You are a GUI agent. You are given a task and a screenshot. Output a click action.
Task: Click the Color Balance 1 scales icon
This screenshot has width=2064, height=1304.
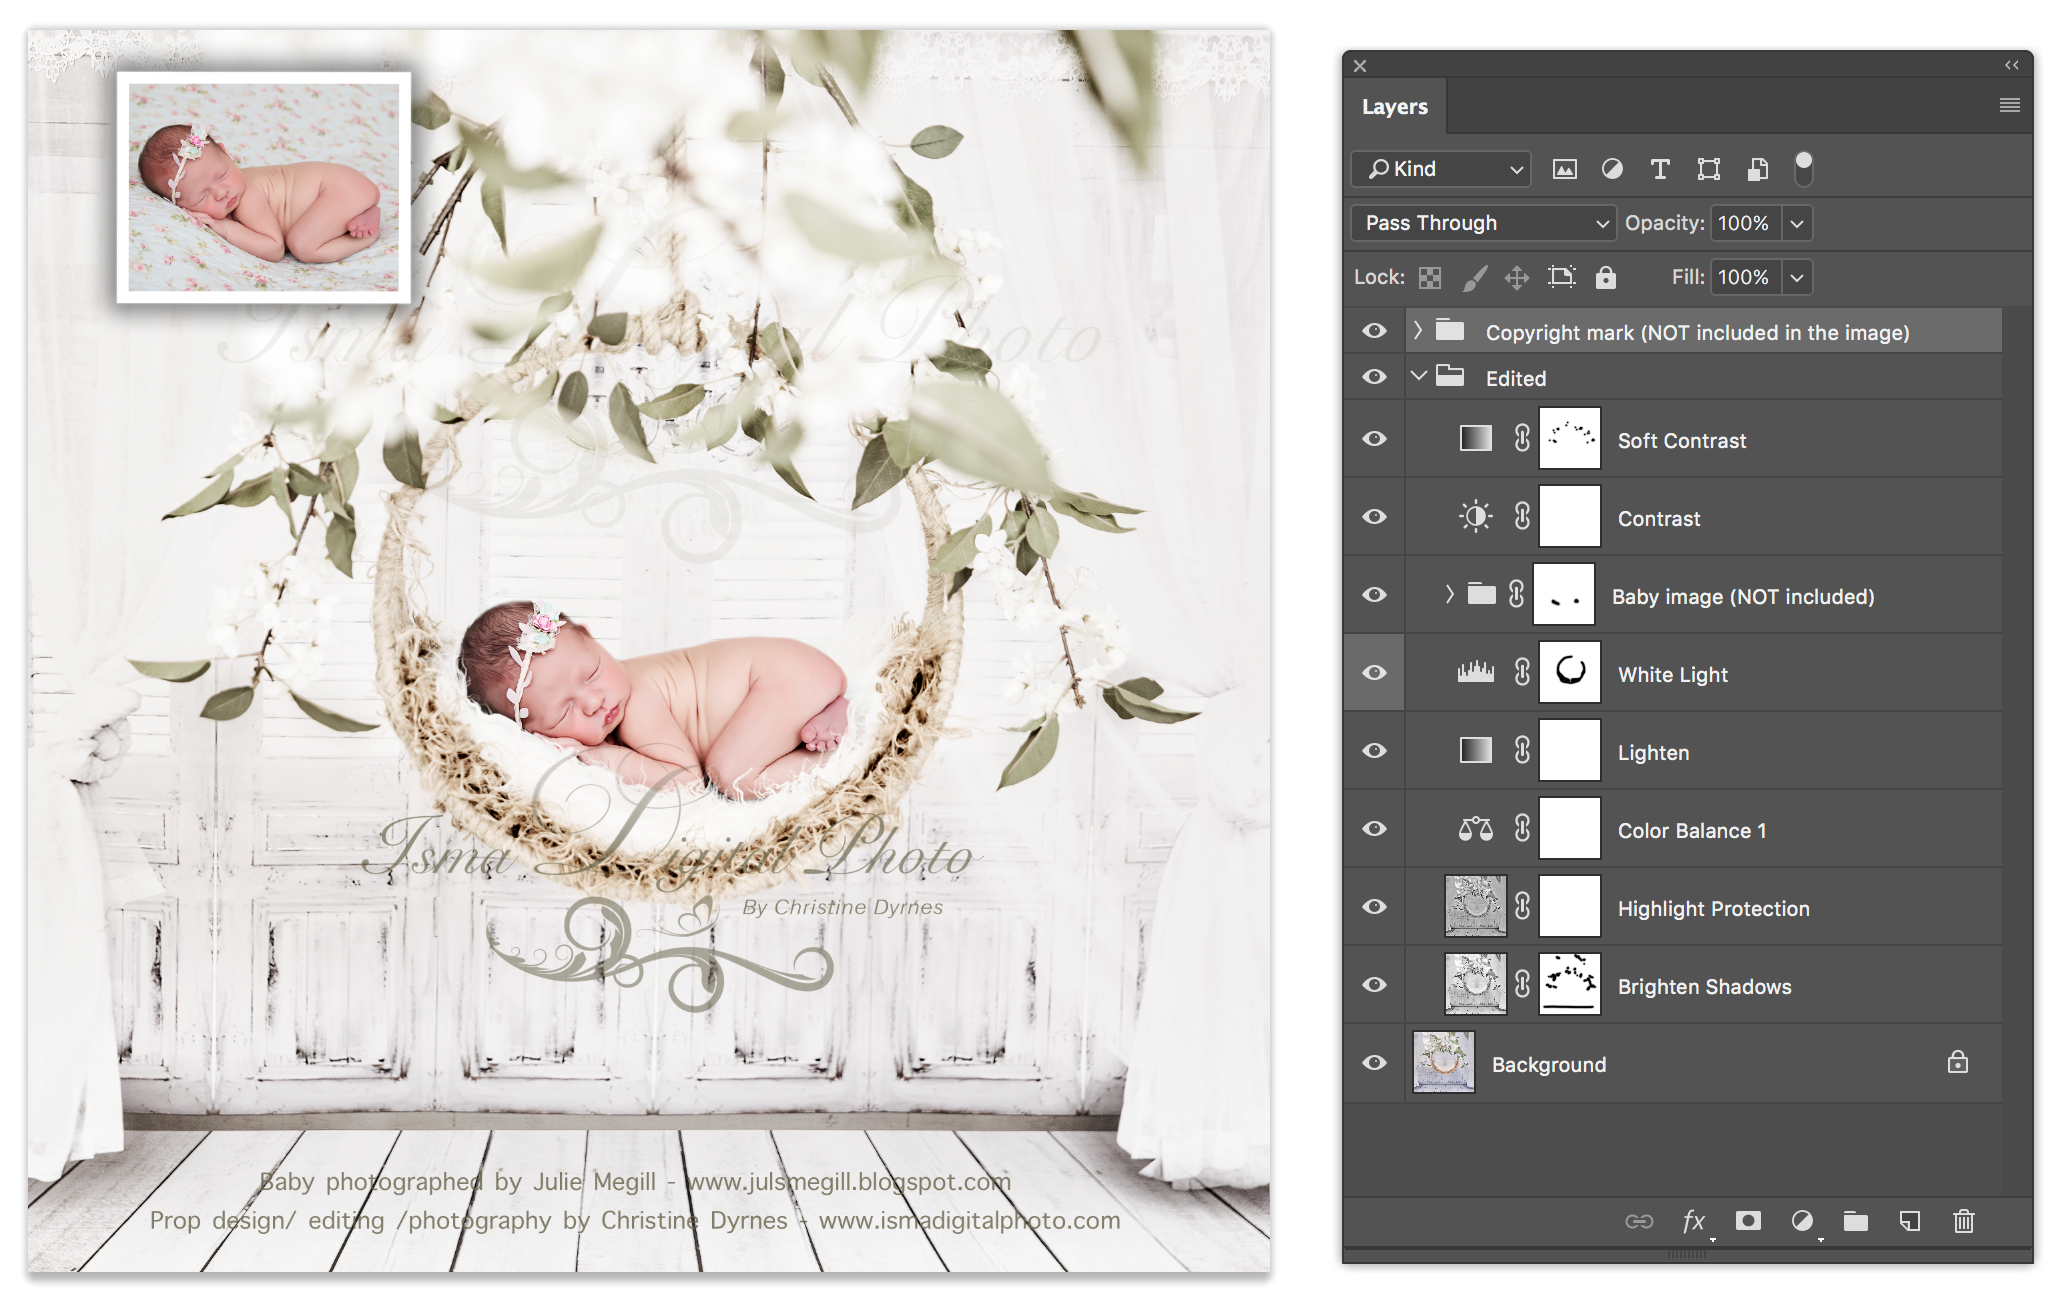click(1475, 828)
